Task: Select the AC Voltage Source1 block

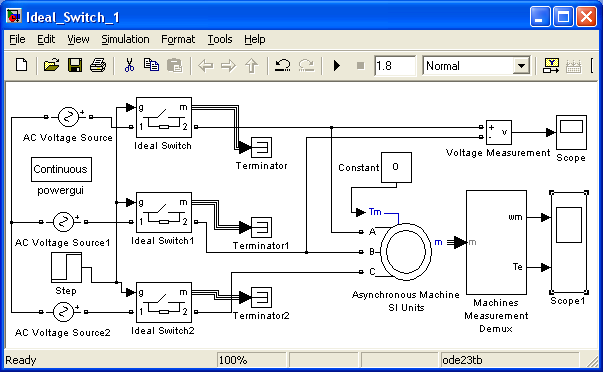Action: (x=63, y=222)
